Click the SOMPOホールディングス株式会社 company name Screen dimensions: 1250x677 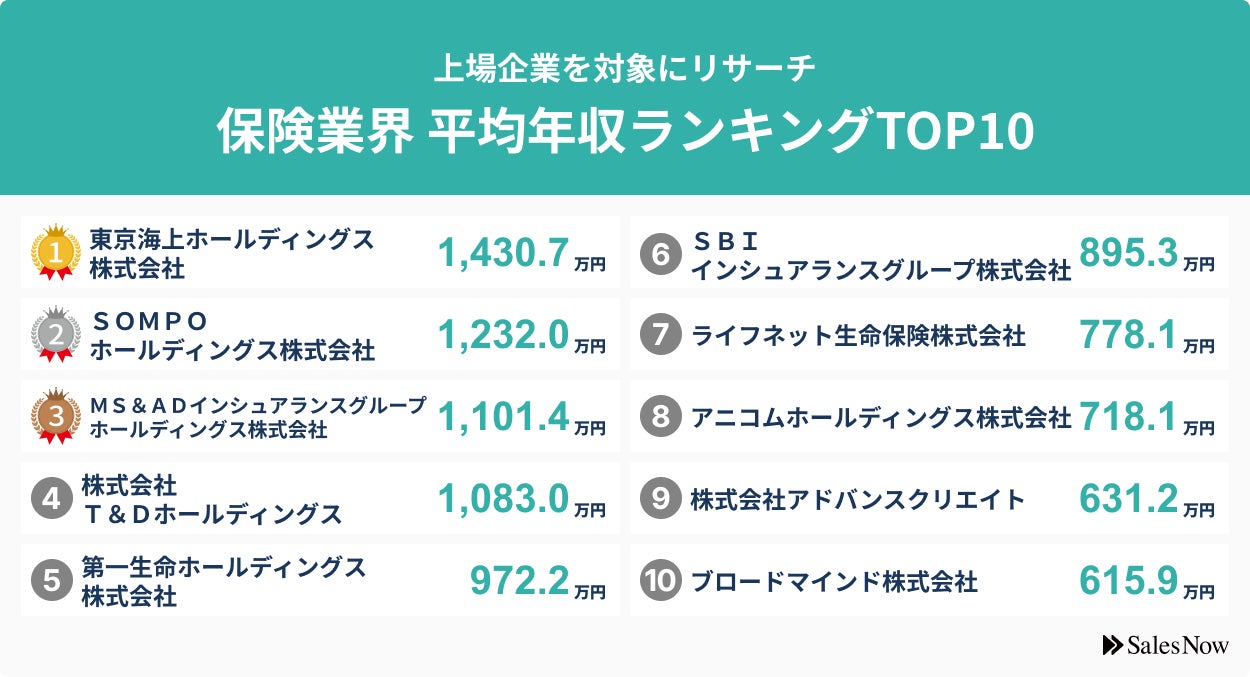point(232,335)
